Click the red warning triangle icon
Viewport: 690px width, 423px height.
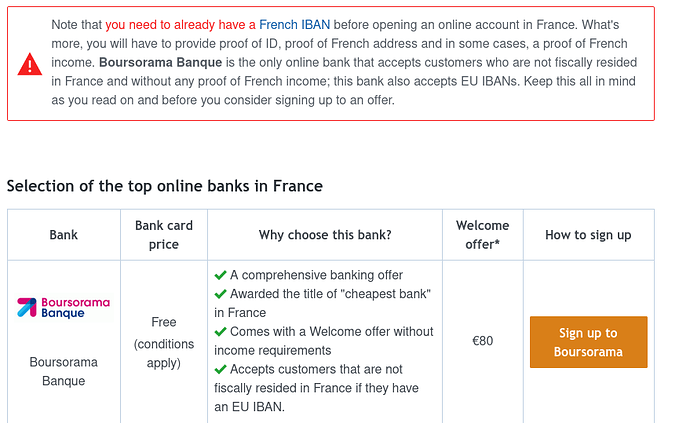click(x=30, y=64)
